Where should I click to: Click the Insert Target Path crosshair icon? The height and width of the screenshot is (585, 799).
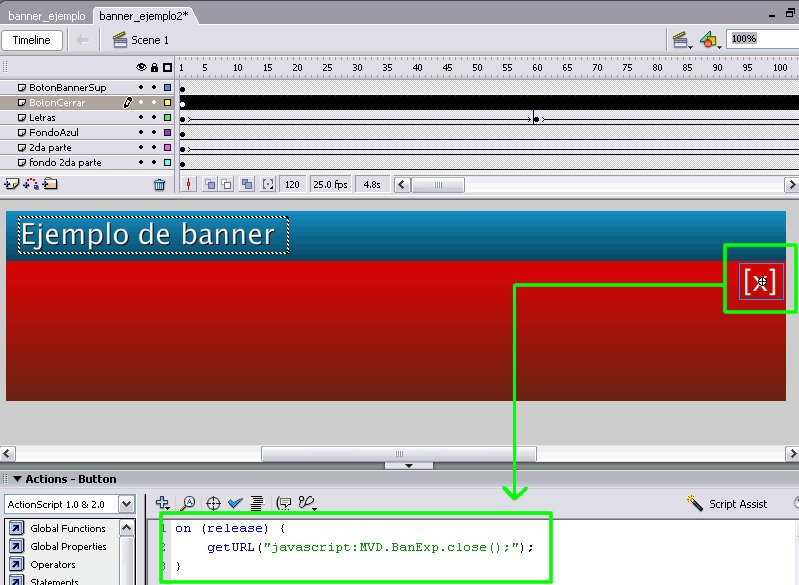point(212,503)
